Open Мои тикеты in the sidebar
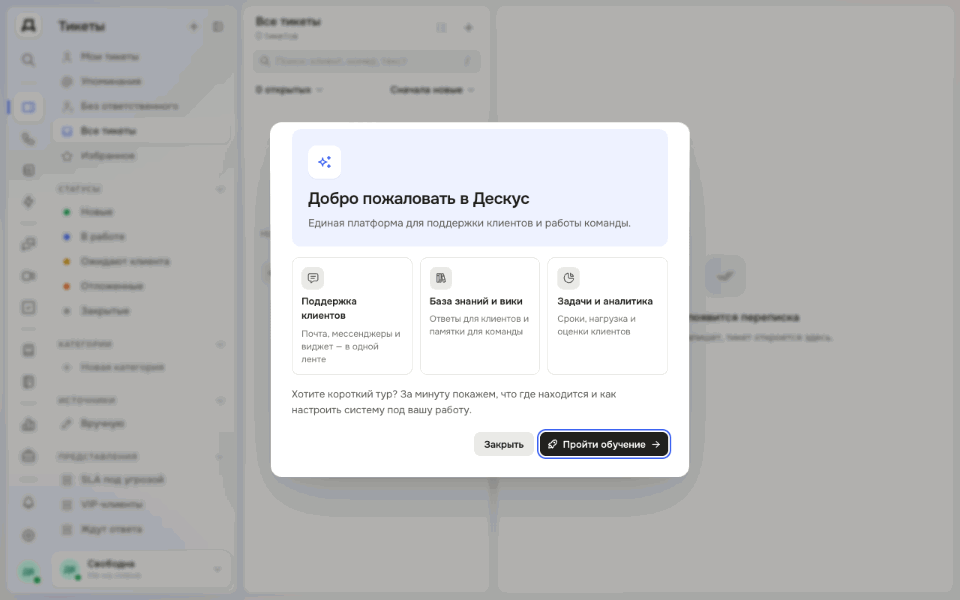 click(141, 57)
